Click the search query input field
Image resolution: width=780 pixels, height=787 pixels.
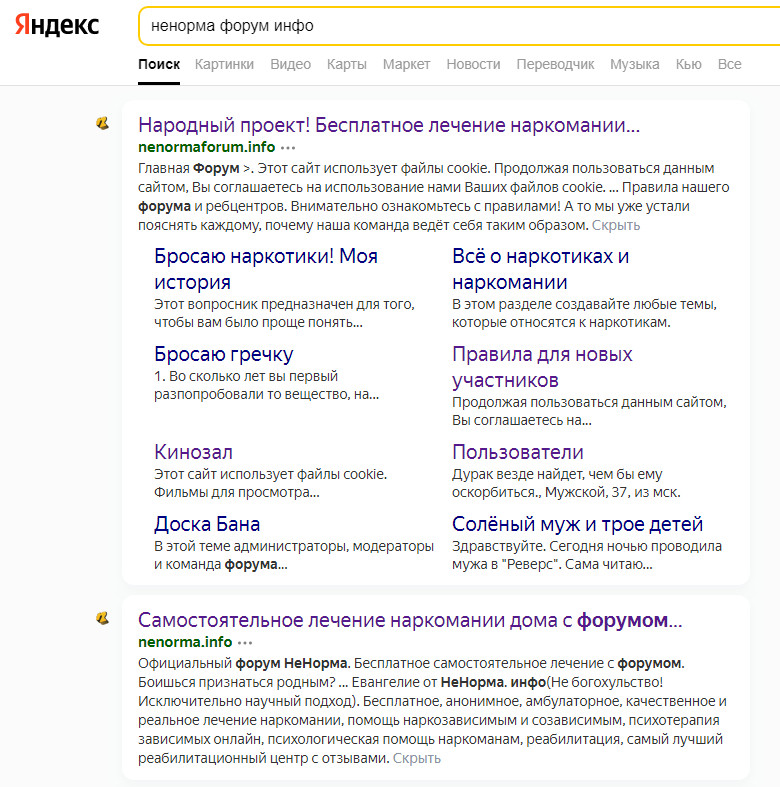(x=450, y=26)
